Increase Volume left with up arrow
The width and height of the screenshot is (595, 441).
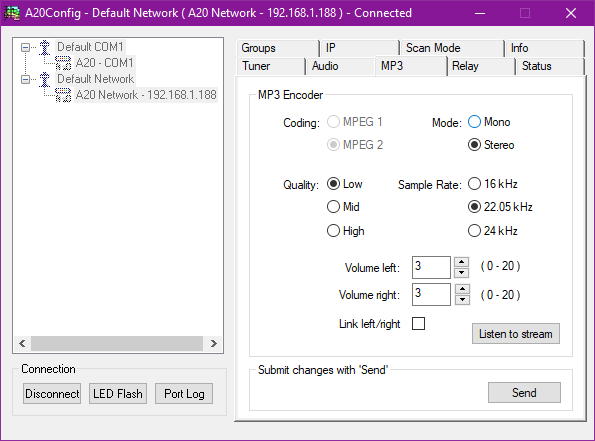click(x=461, y=262)
